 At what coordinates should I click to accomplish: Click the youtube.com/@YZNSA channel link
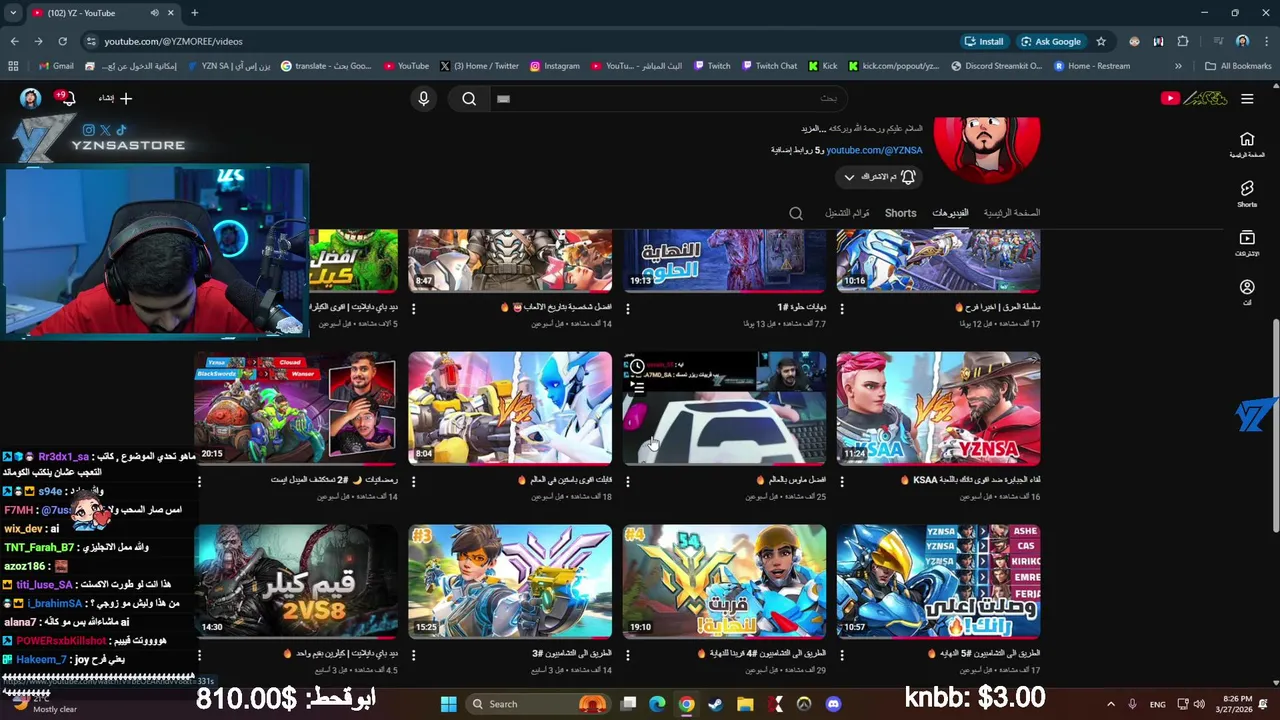pos(874,150)
